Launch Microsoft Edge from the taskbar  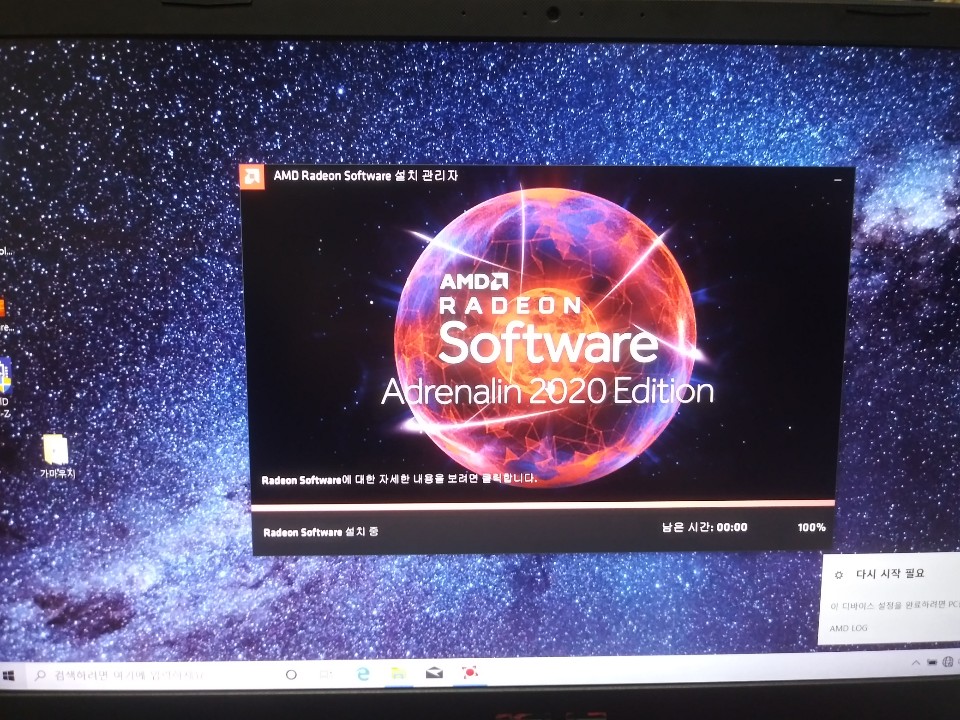click(363, 674)
